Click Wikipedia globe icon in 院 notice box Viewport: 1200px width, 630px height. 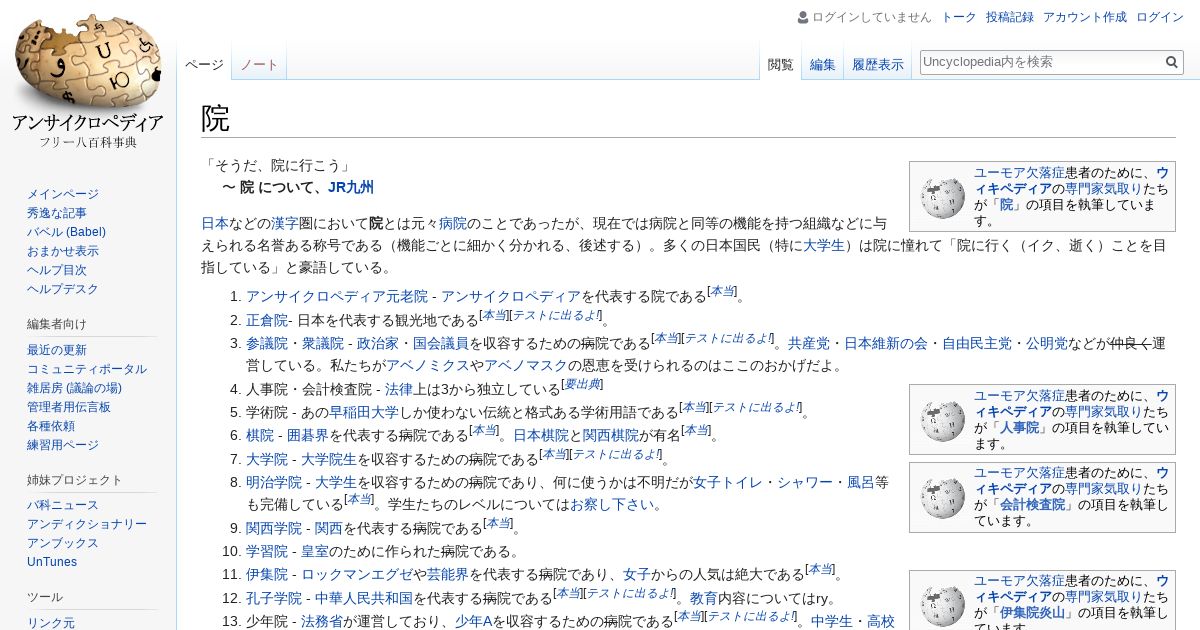click(x=943, y=197)
